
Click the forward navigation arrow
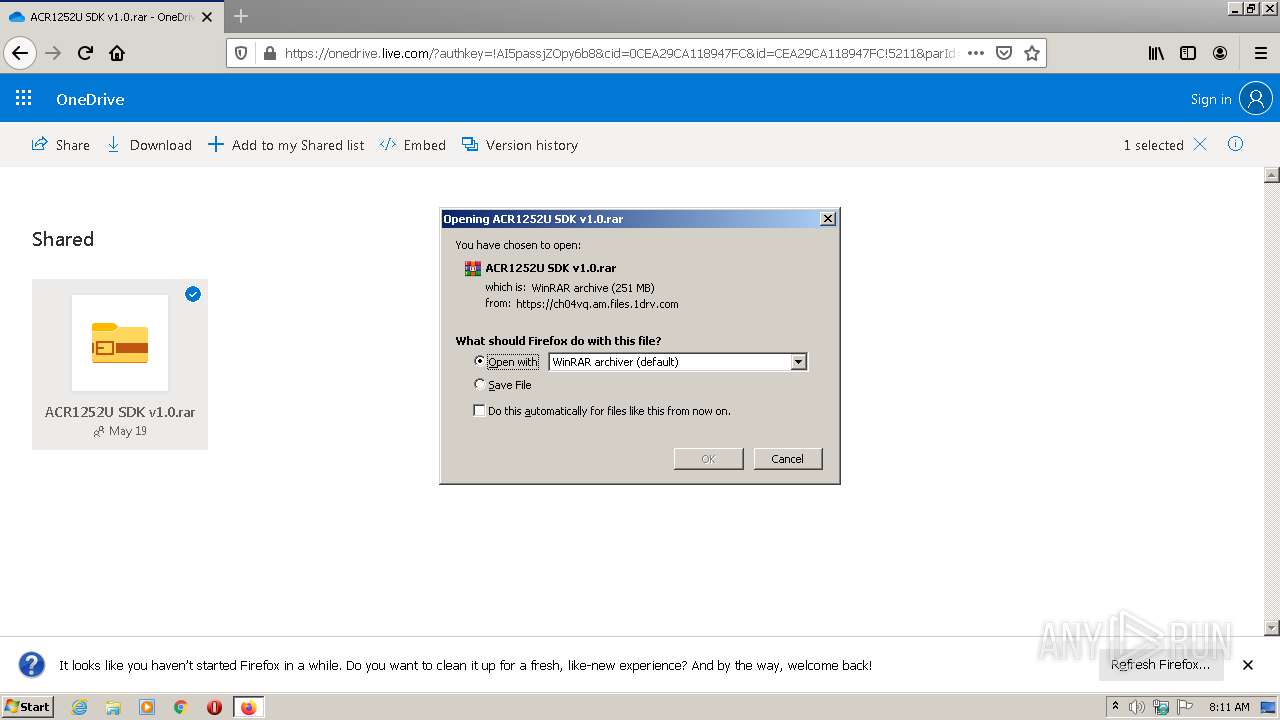tap(53, 53)
